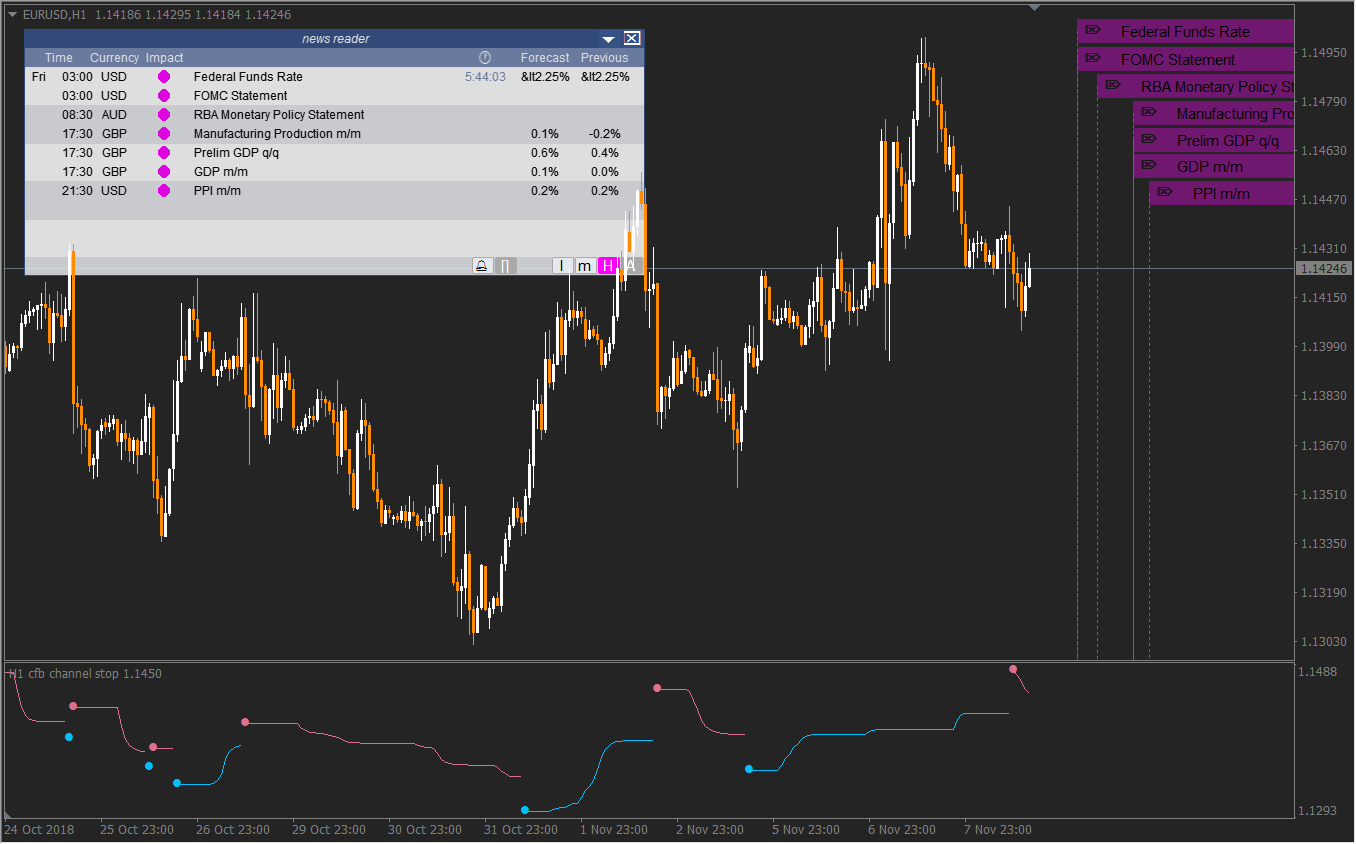Click the 08:30 time cell for the AUD event

point(78,115)
